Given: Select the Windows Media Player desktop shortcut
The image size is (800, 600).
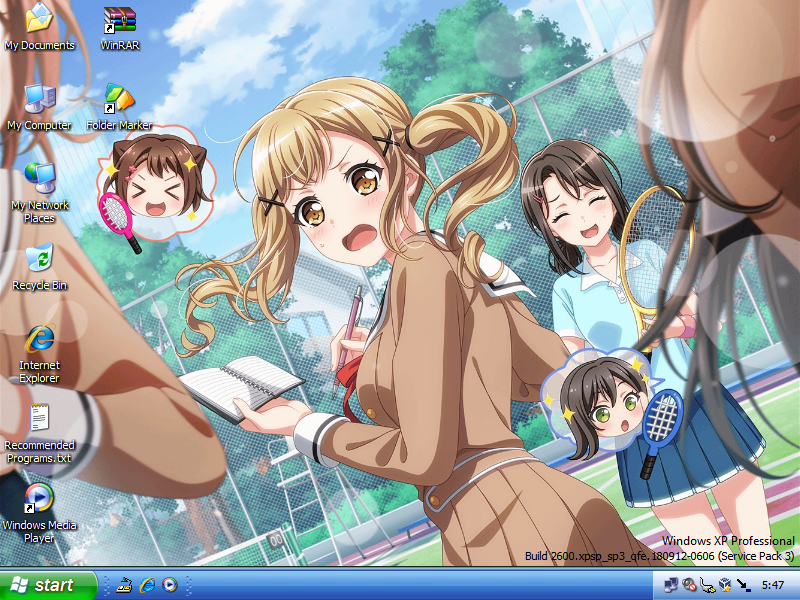Looking at the screenshot, I should (39, 513).
